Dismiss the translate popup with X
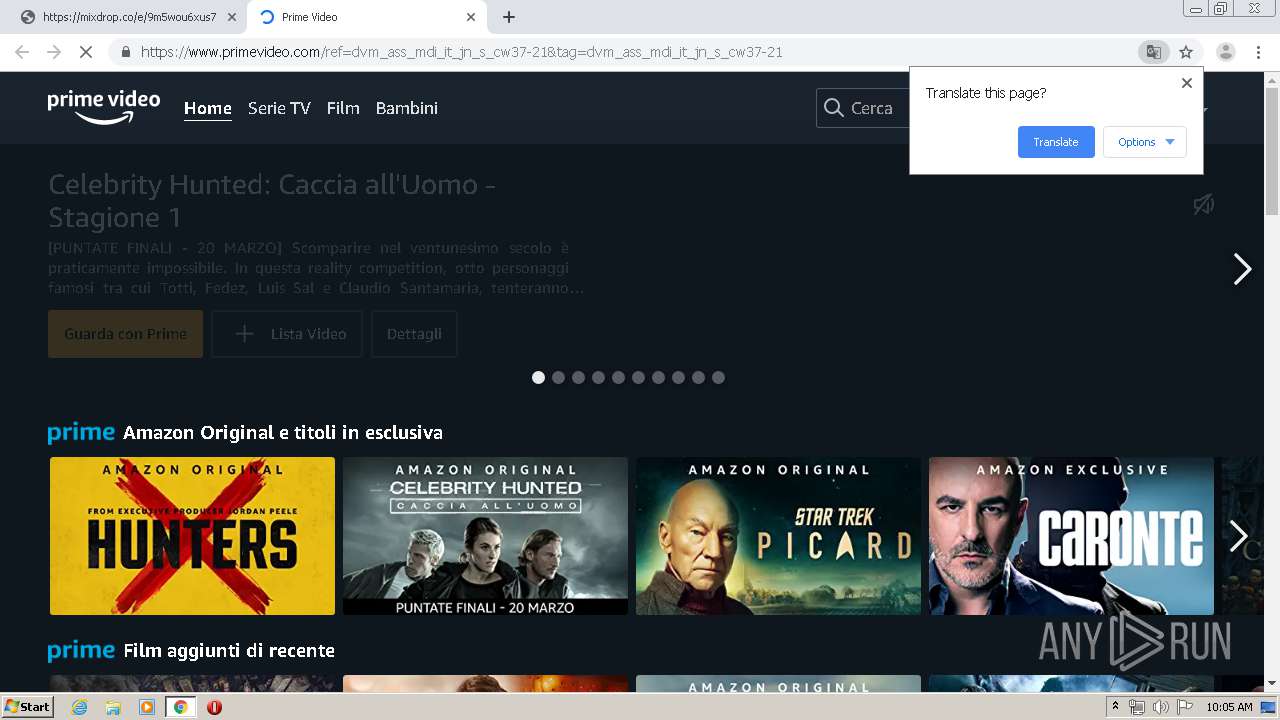This screenshot has height=720, width=1280. (1187, 83)
